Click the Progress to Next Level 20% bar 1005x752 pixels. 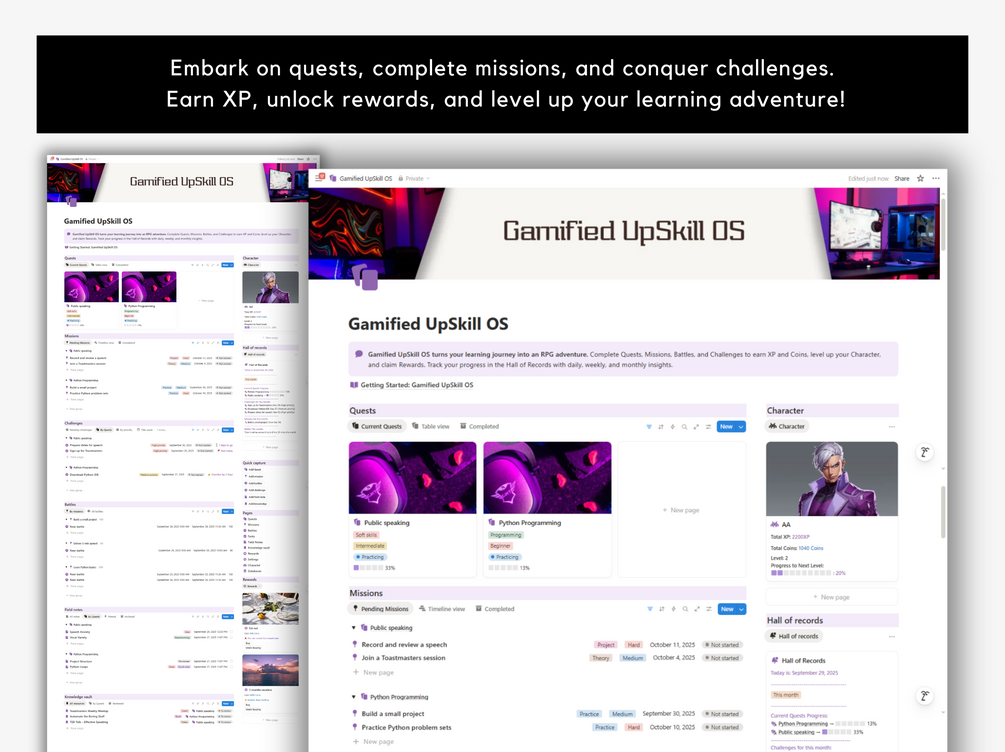click(808, 573)
